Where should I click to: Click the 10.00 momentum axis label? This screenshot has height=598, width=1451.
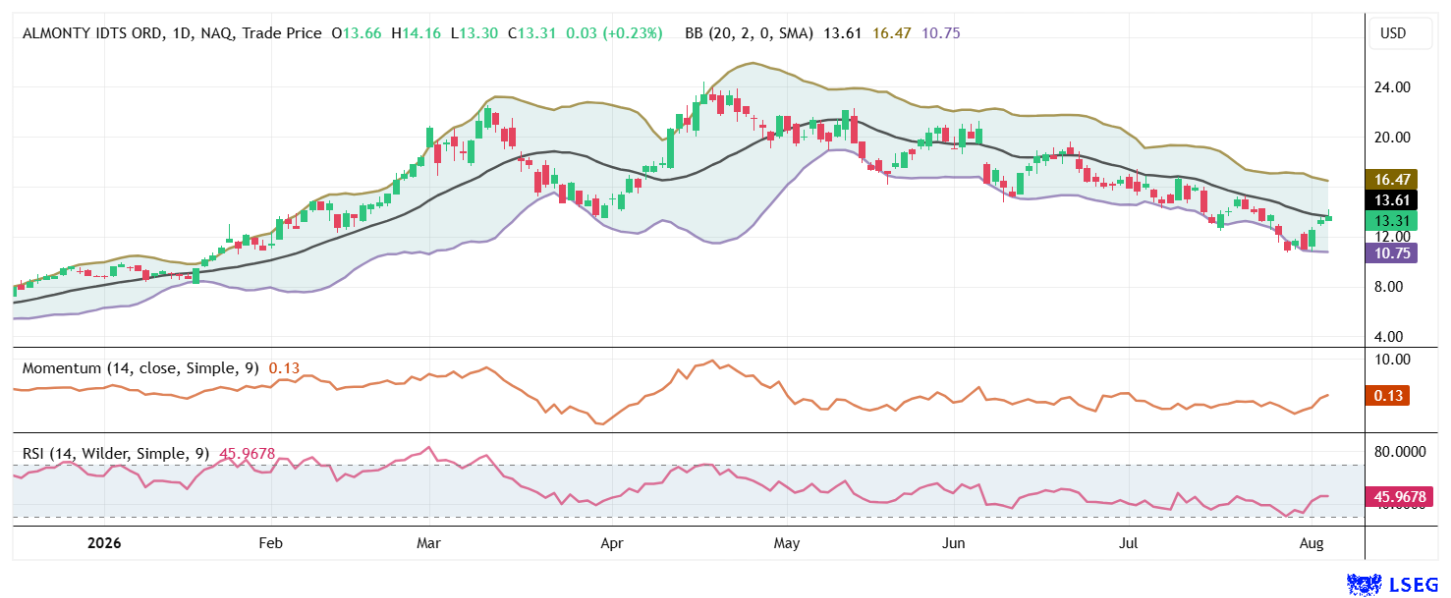[x=1392, y=359]
